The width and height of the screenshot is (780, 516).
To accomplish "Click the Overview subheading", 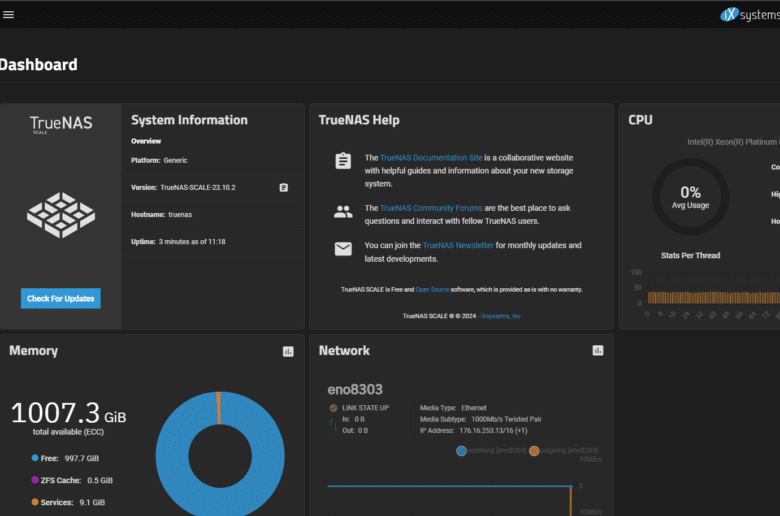I will coord(146,141).
